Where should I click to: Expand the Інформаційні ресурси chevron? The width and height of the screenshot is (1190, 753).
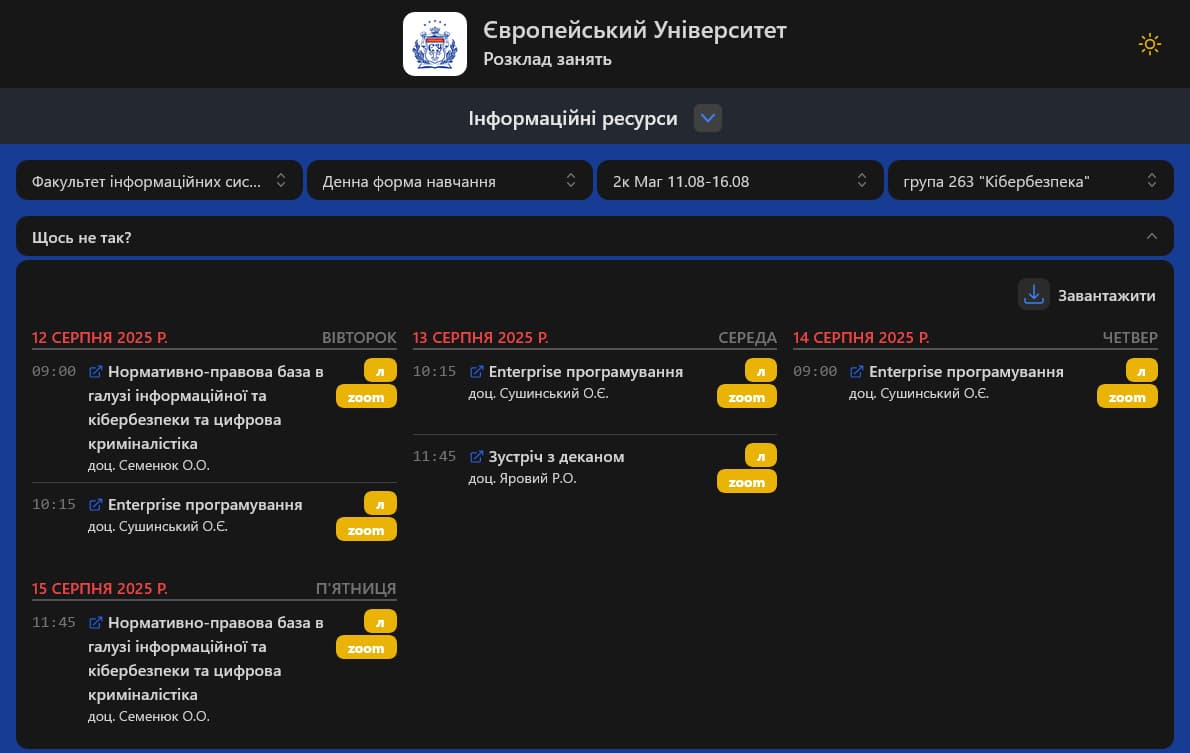708,119
